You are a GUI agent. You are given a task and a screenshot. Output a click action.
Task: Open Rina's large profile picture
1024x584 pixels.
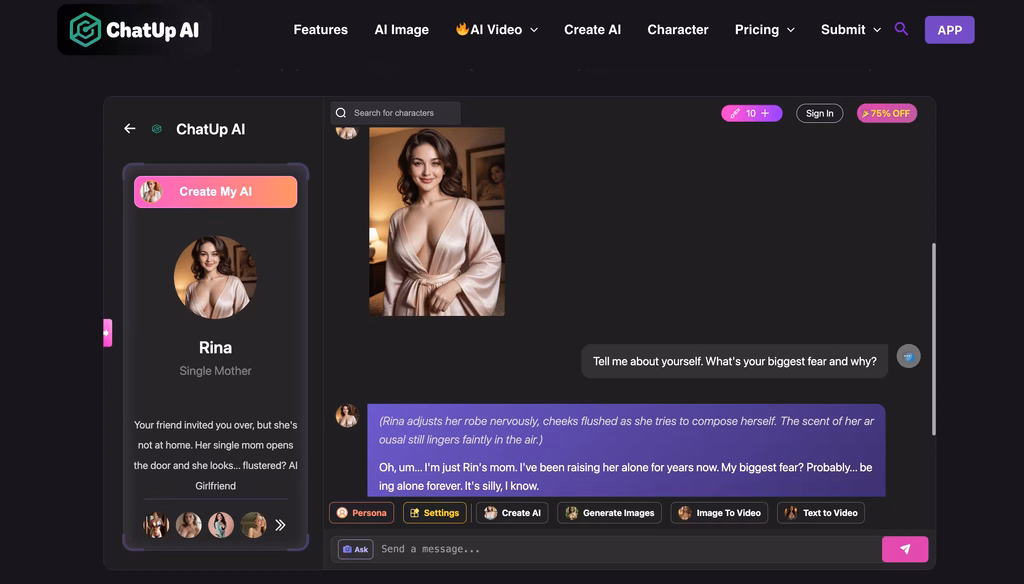coord(215,277)
